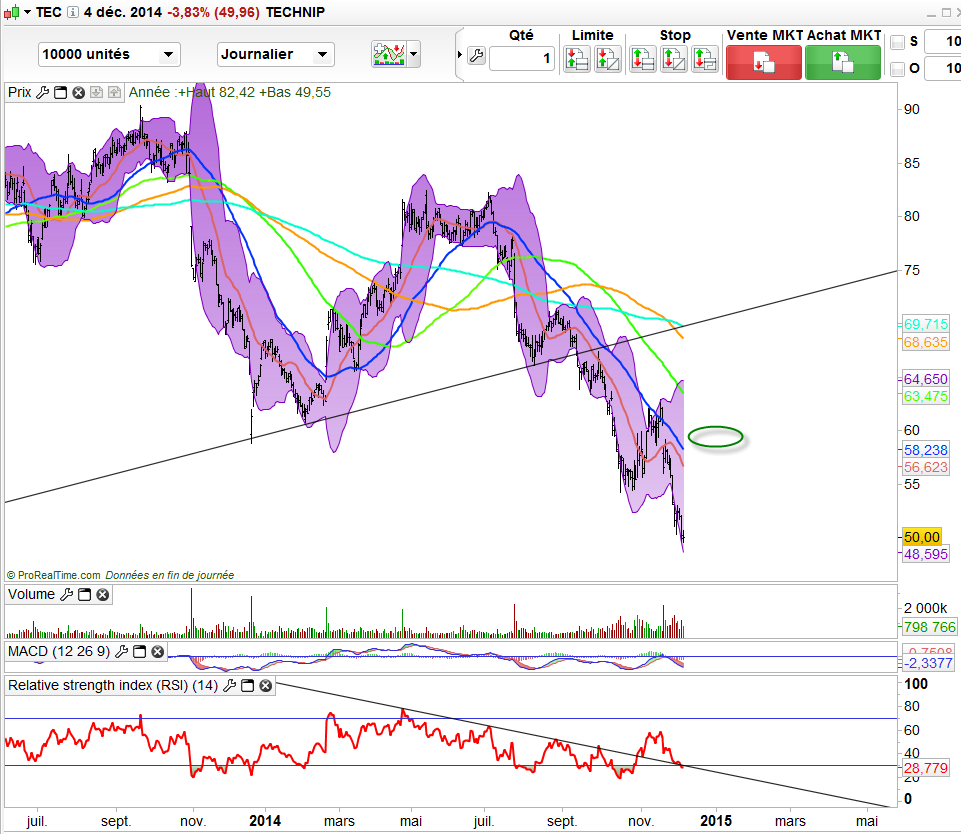Click the Qté quantity input field
The image size is (961, 834).
522,59
